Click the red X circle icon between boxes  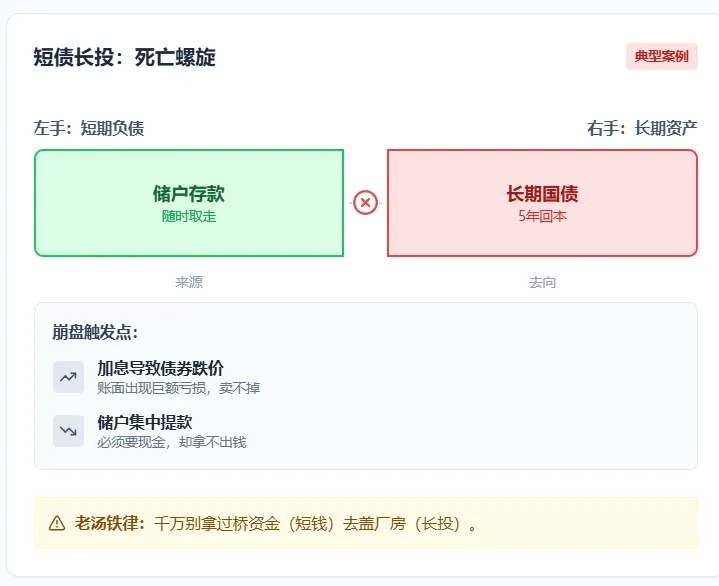point(365,203)
